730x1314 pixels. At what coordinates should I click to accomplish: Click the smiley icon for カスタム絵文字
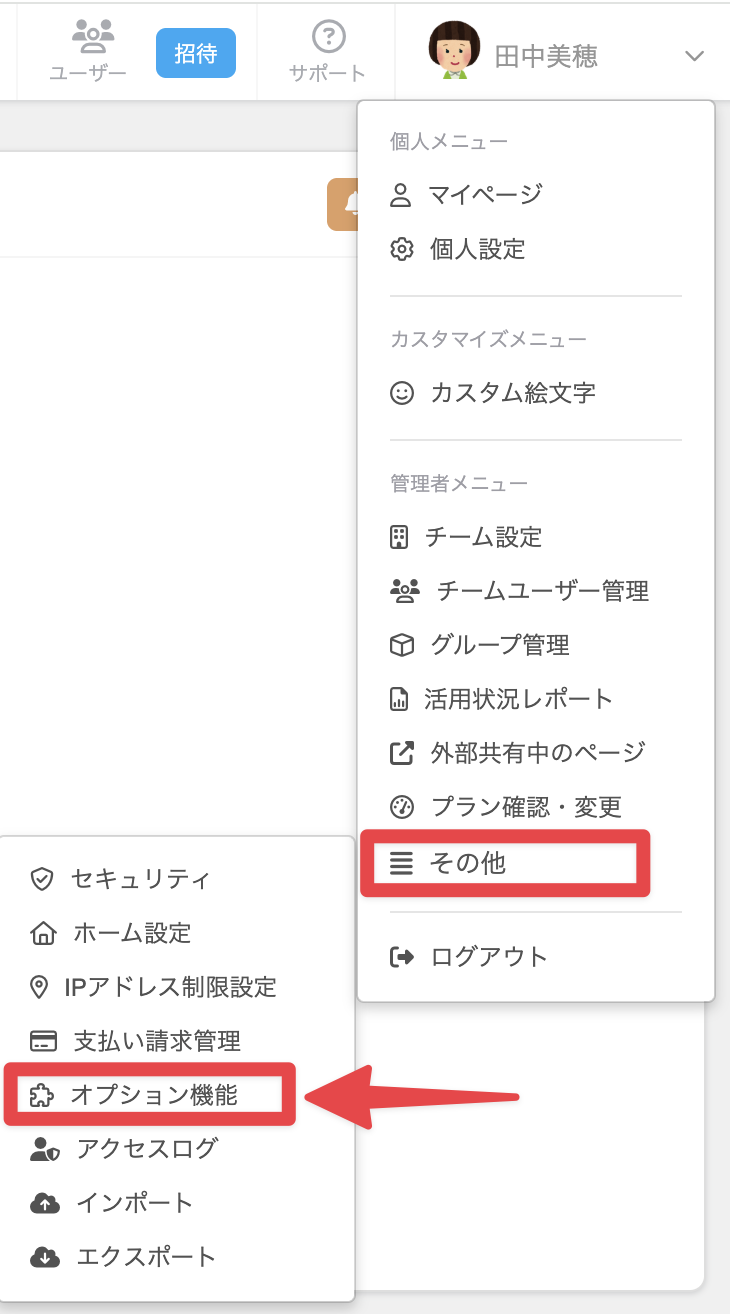point(401,393)
